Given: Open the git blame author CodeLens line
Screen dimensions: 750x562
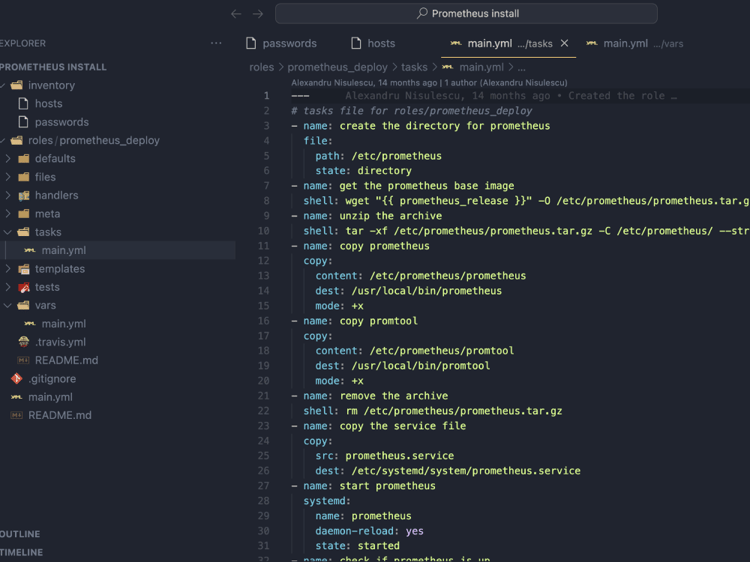Looking at the screenshot, I should pos(429,83).
